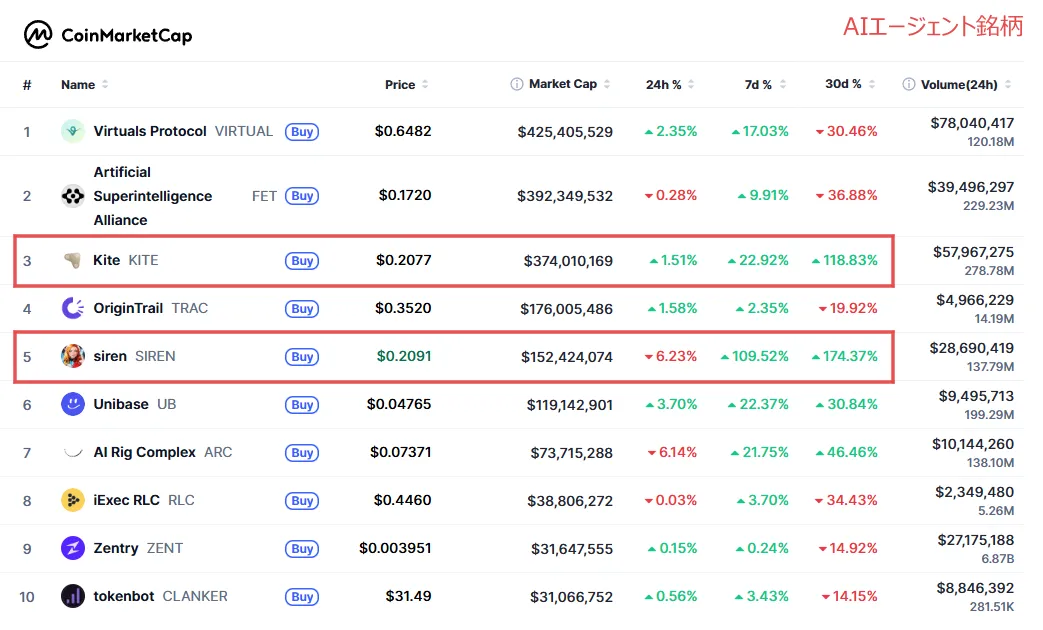This screenshot has height=630, width=1043.
Task: Click the Artificial Superintelligence Alliance FET icon
Action: 72,196
